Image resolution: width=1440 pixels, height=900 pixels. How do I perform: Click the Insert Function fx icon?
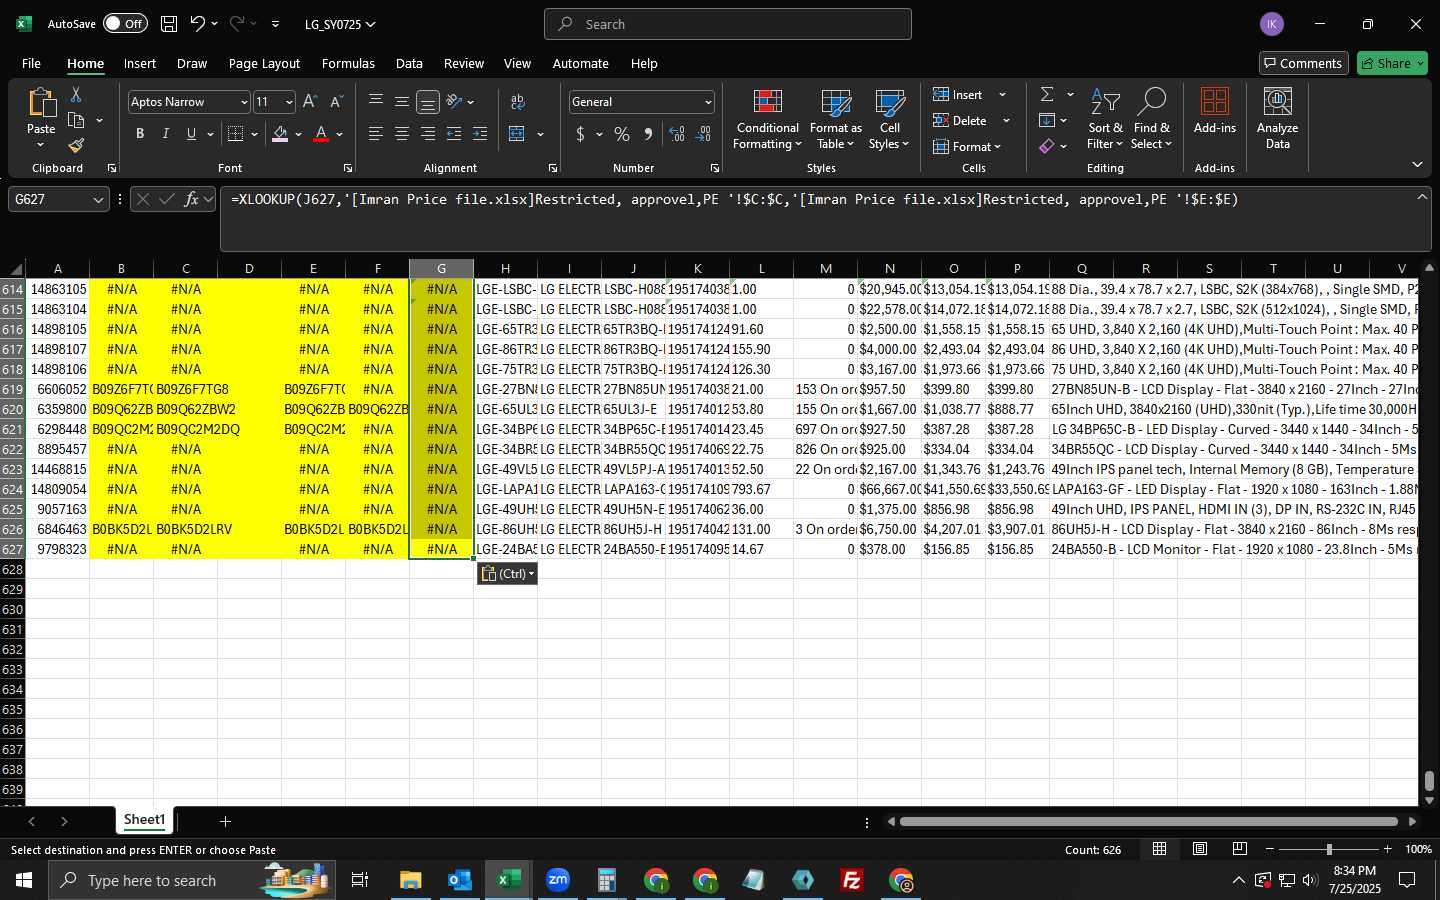pyautogui.click(x=191, y=199)
